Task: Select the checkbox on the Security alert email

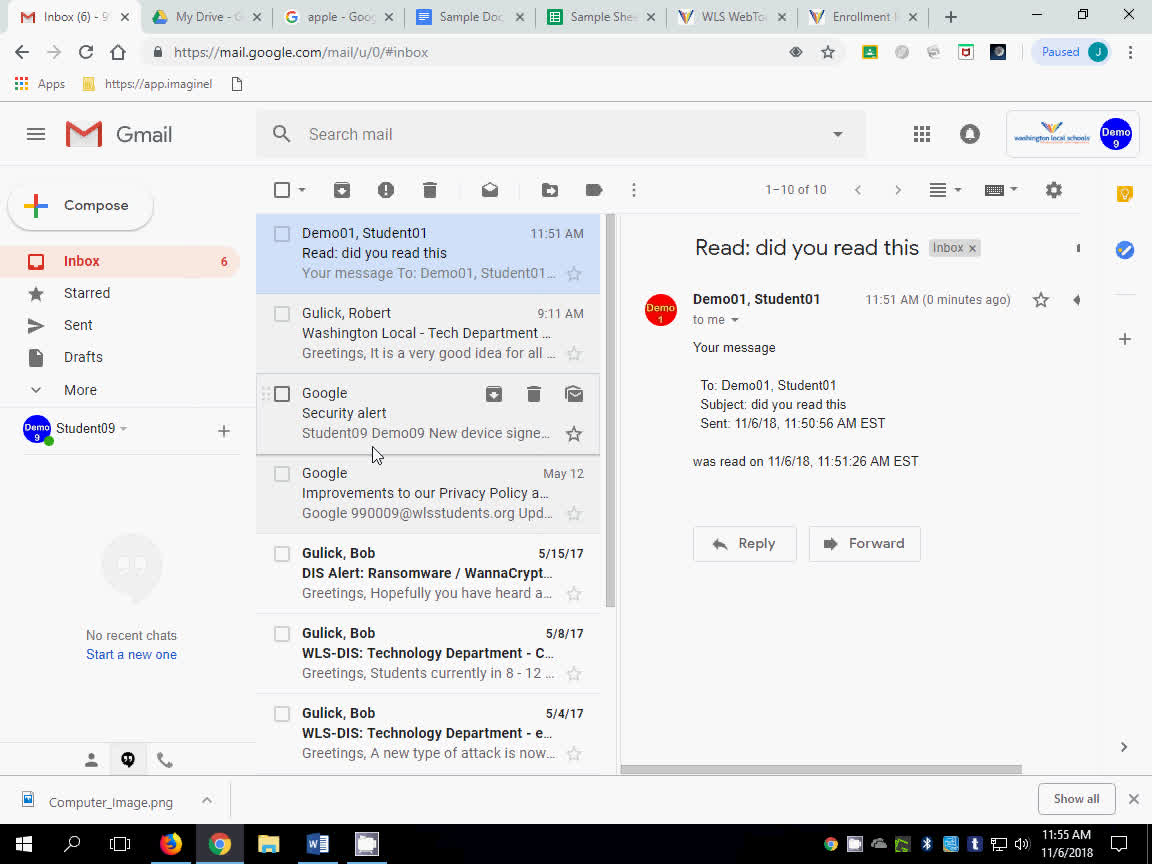Action: tap(281, 393)
